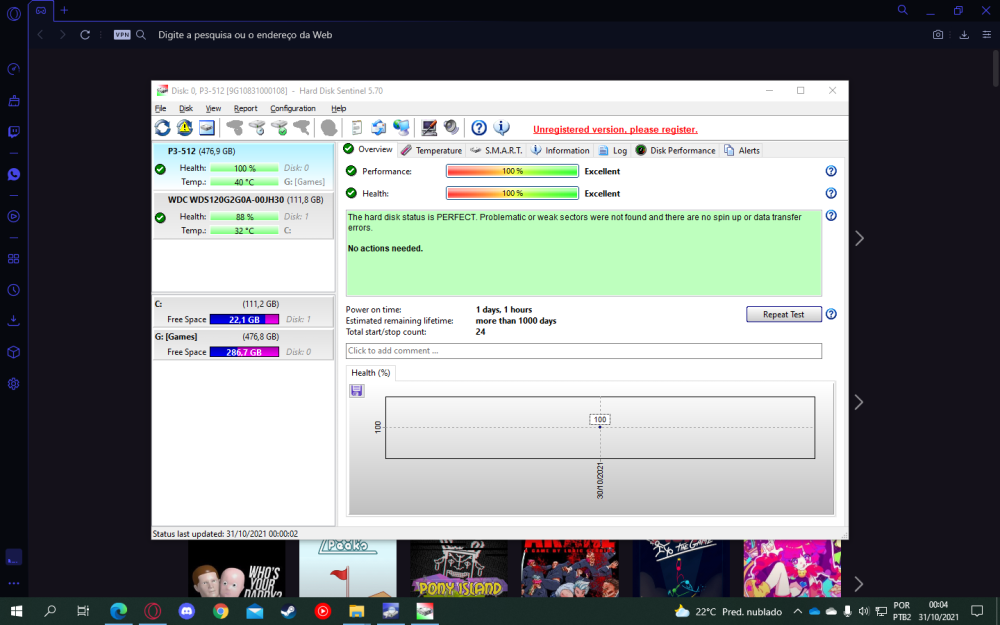Open the Opera sidebar settings gear
1000x625 pixels.
tap(14, 384)
